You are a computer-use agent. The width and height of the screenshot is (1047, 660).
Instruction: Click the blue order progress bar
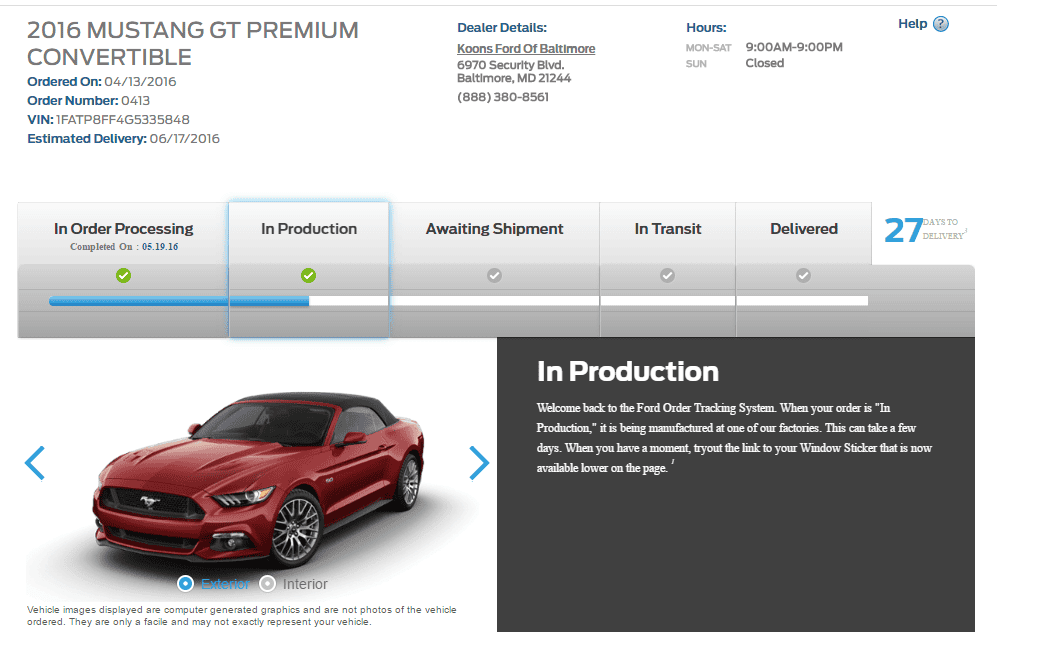pyautogui.click(x=179, y=301)
